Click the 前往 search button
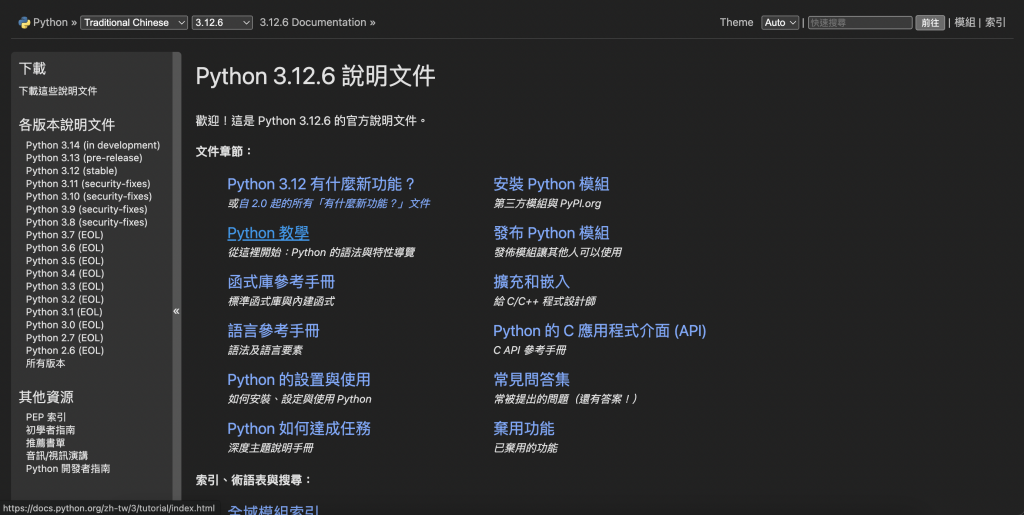 930,22
